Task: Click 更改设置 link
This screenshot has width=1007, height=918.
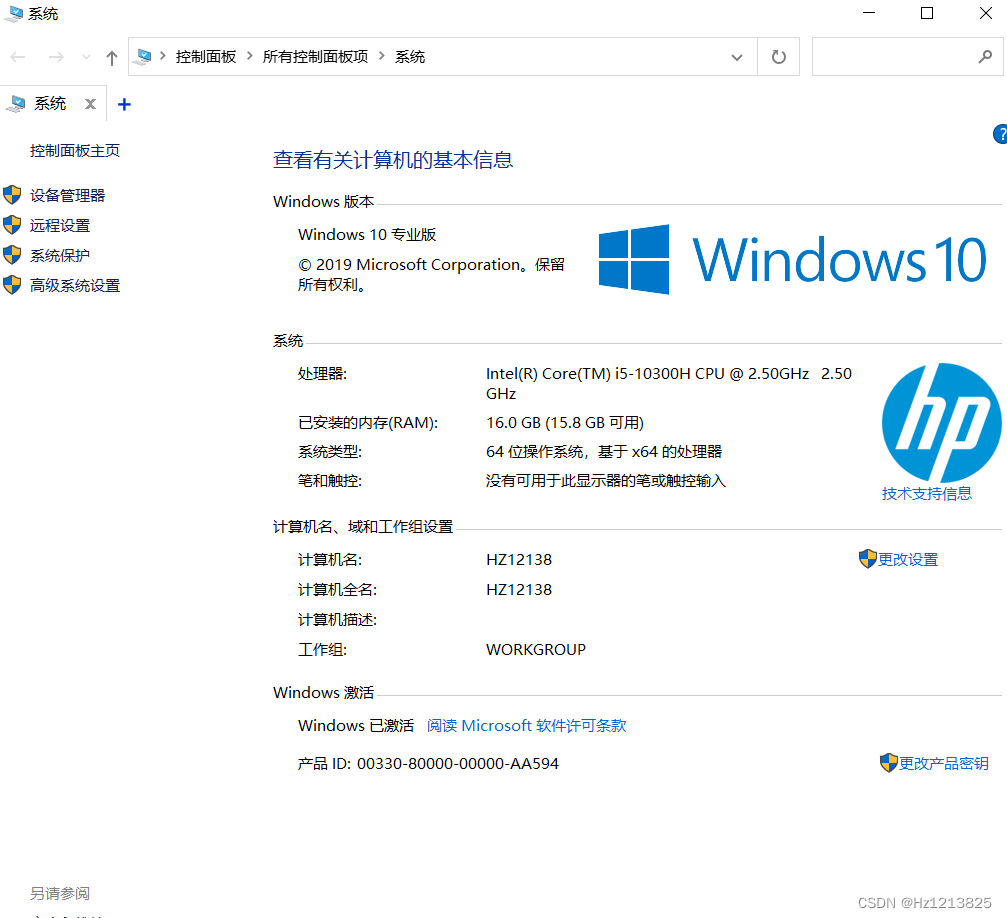Action: 908,560
